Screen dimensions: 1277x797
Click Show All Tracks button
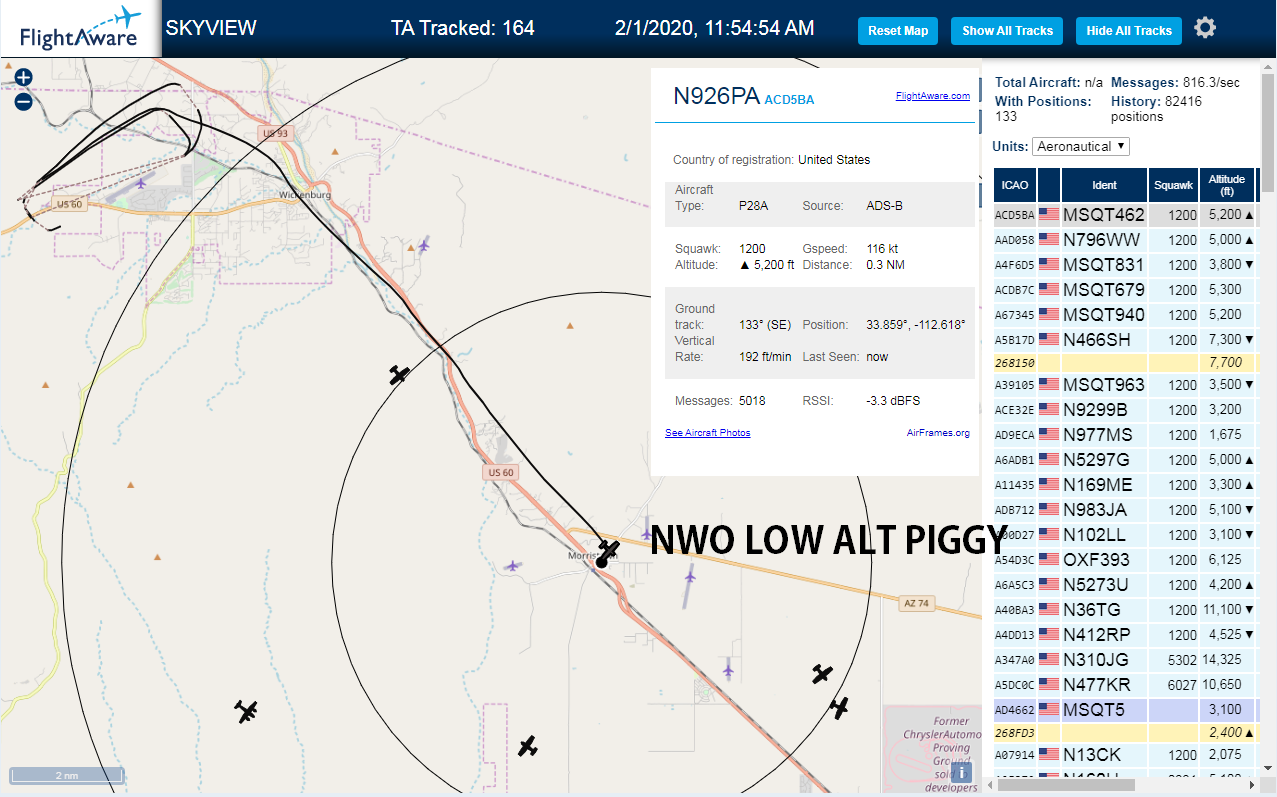[x=1007, y=31]
